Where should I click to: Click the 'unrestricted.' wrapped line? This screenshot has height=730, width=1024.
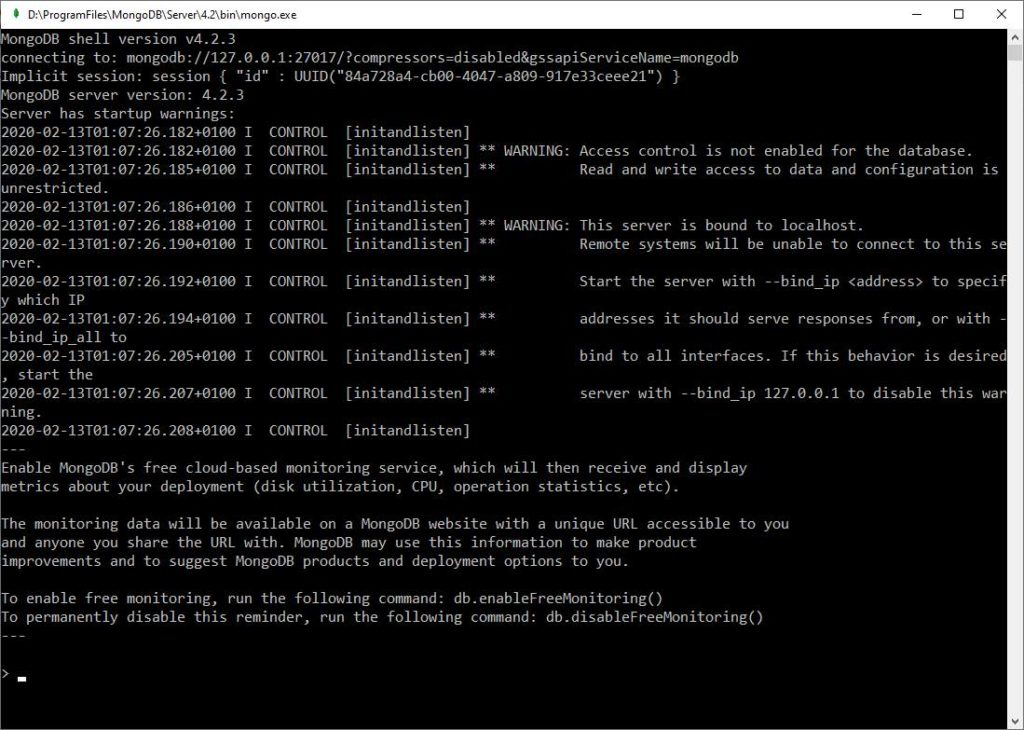tap(55, 188)
